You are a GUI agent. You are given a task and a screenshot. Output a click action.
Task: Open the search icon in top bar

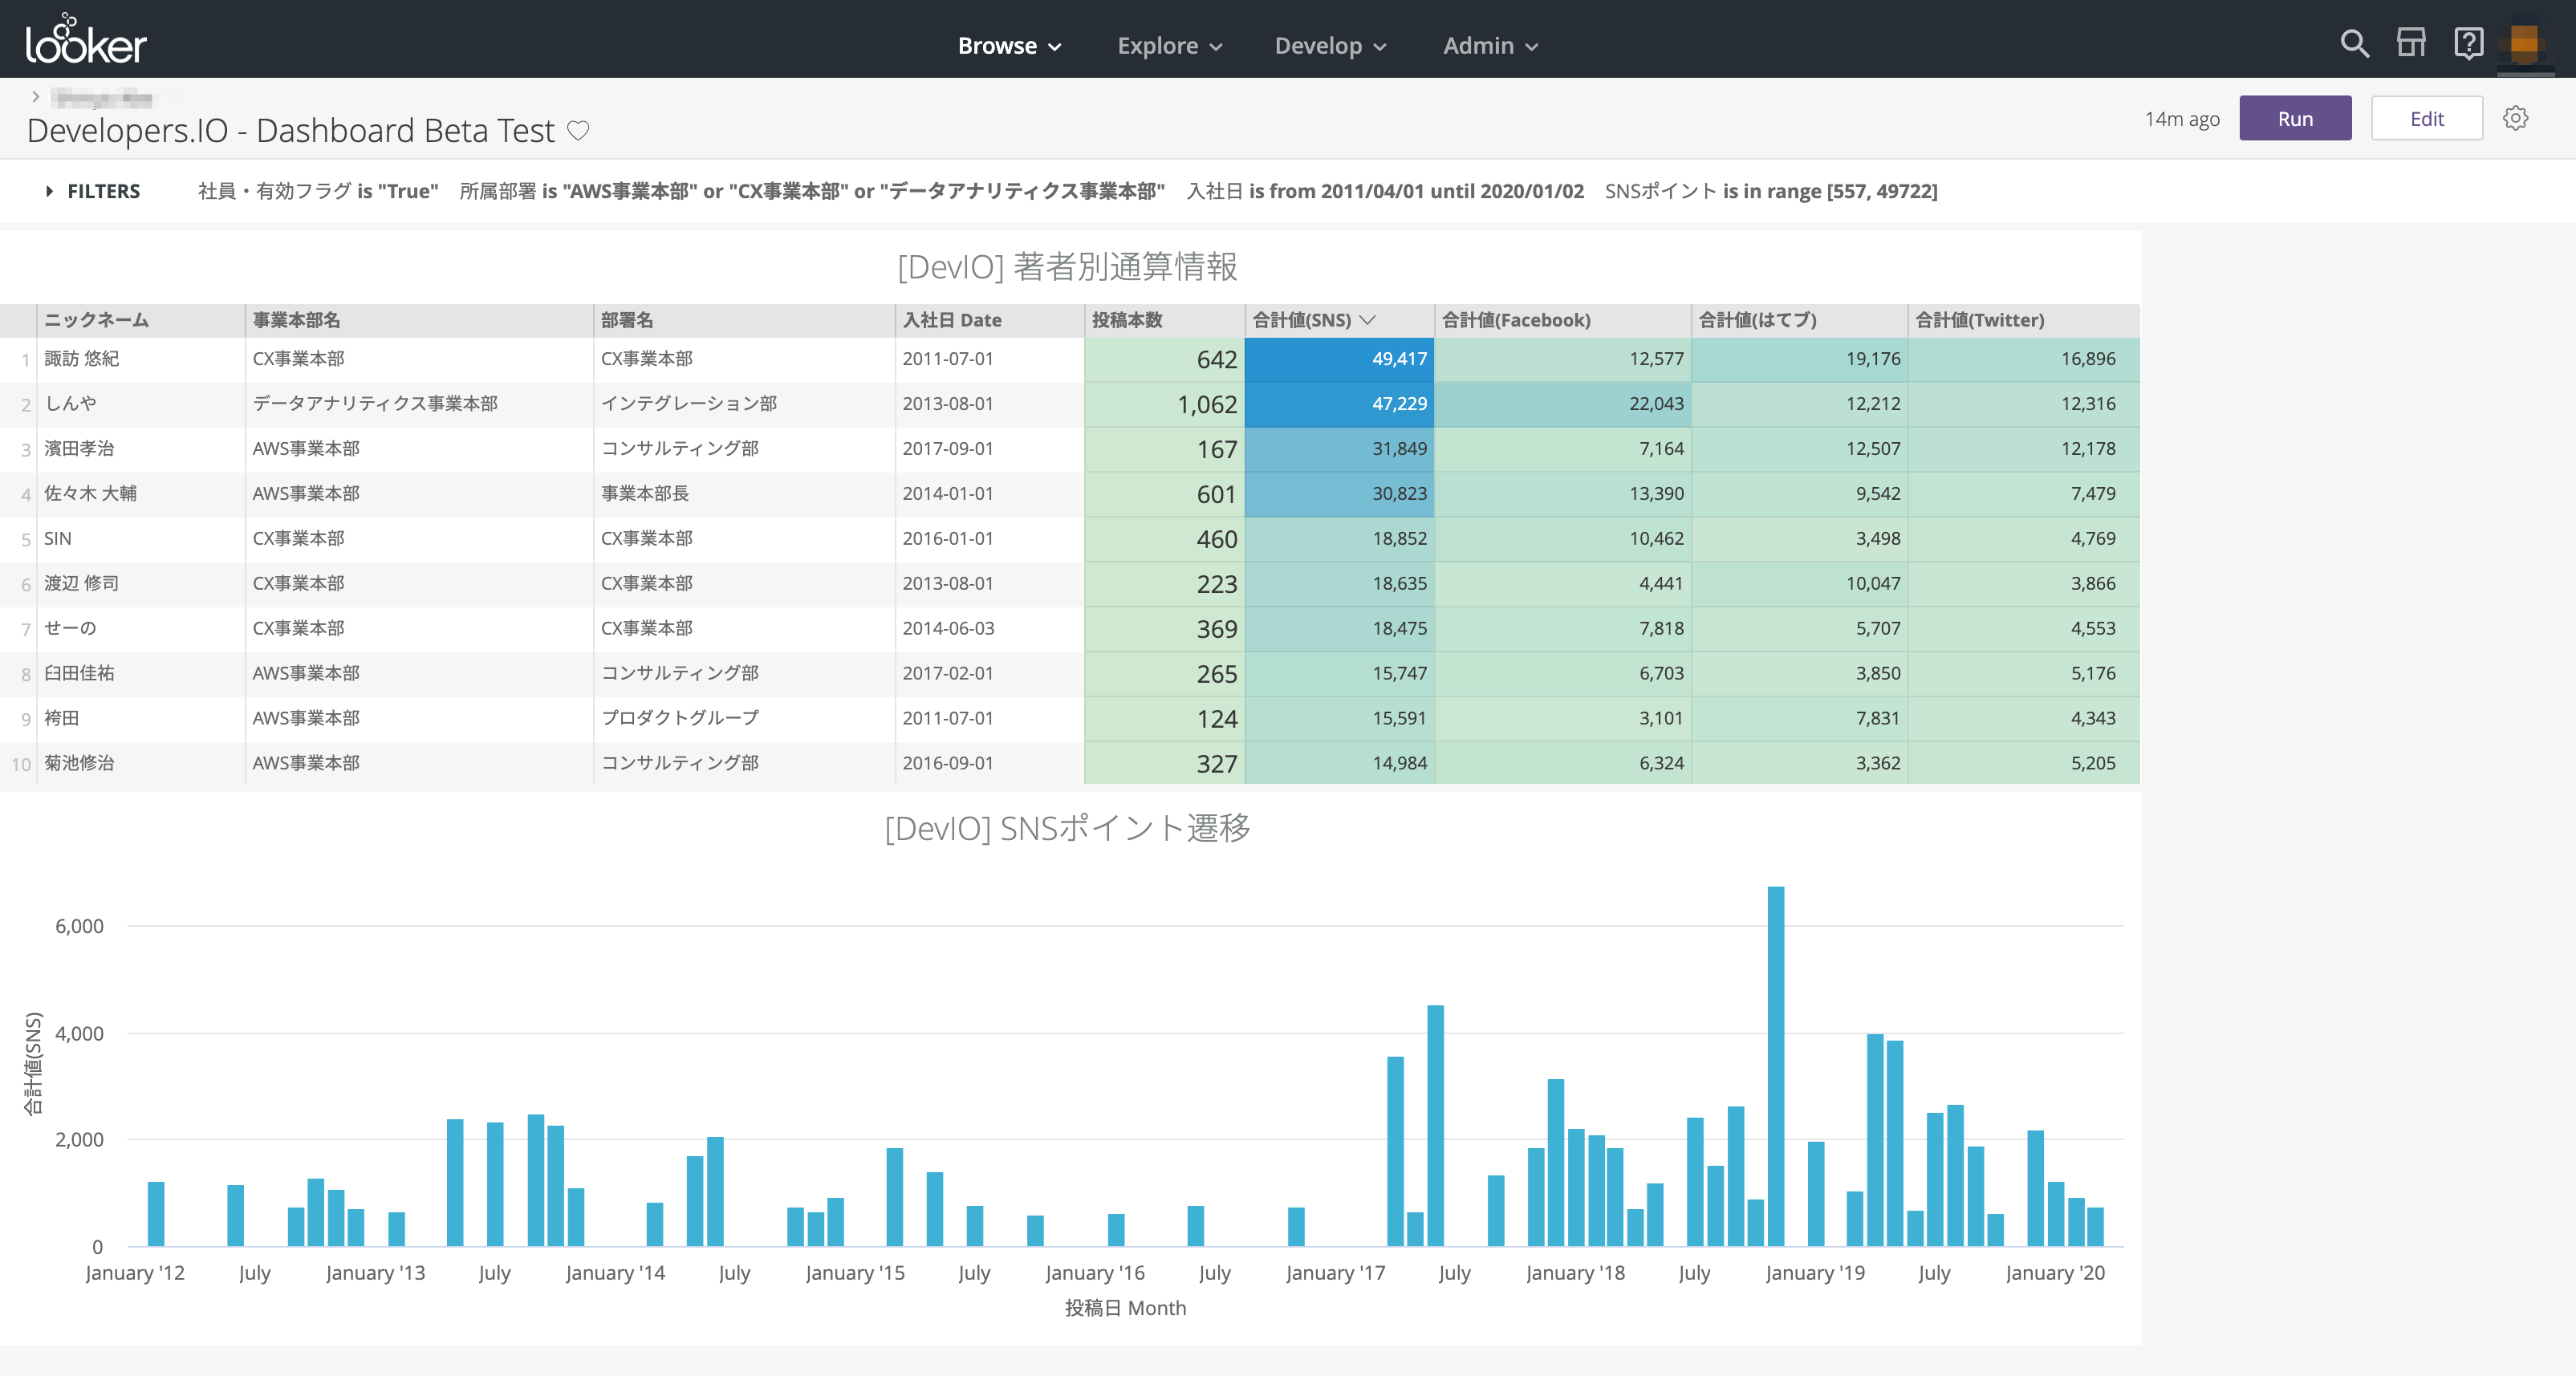click(2355, 44)
